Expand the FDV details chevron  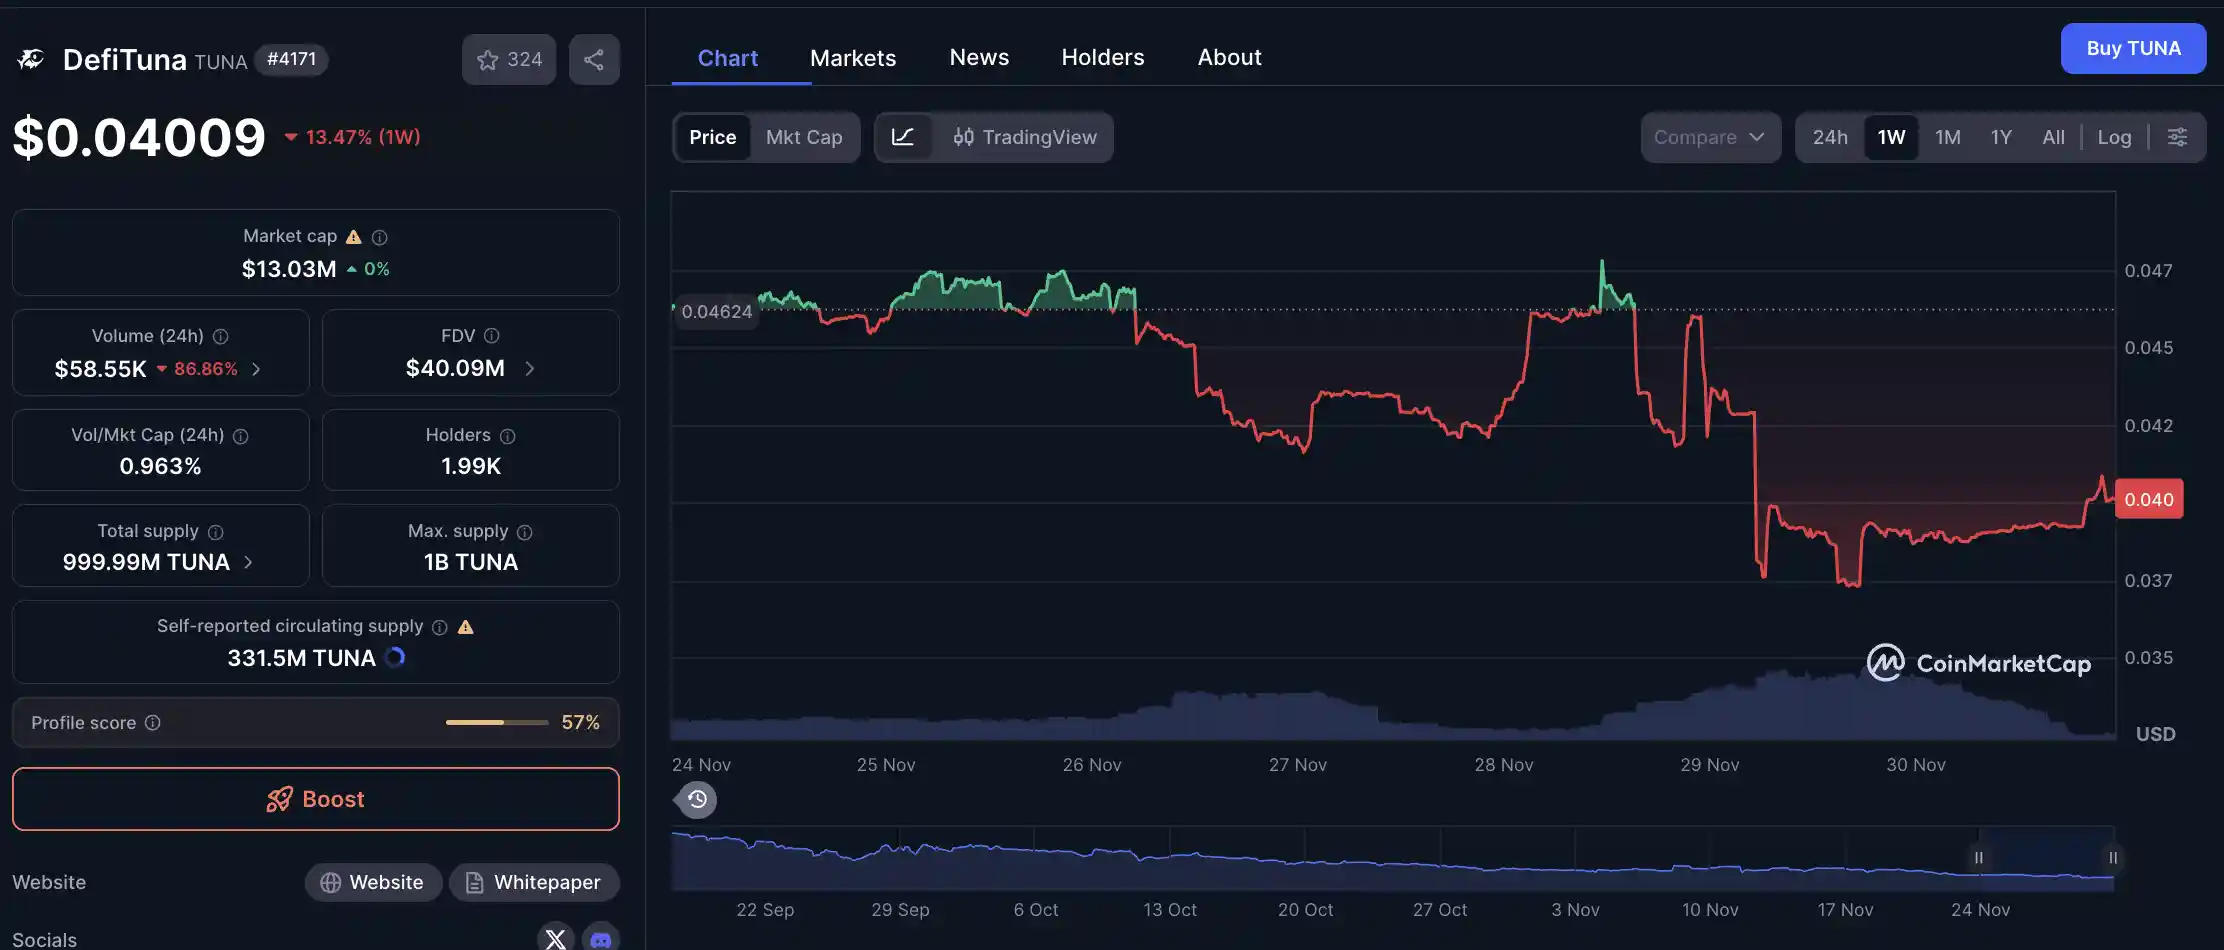click(x=530, y=368)
